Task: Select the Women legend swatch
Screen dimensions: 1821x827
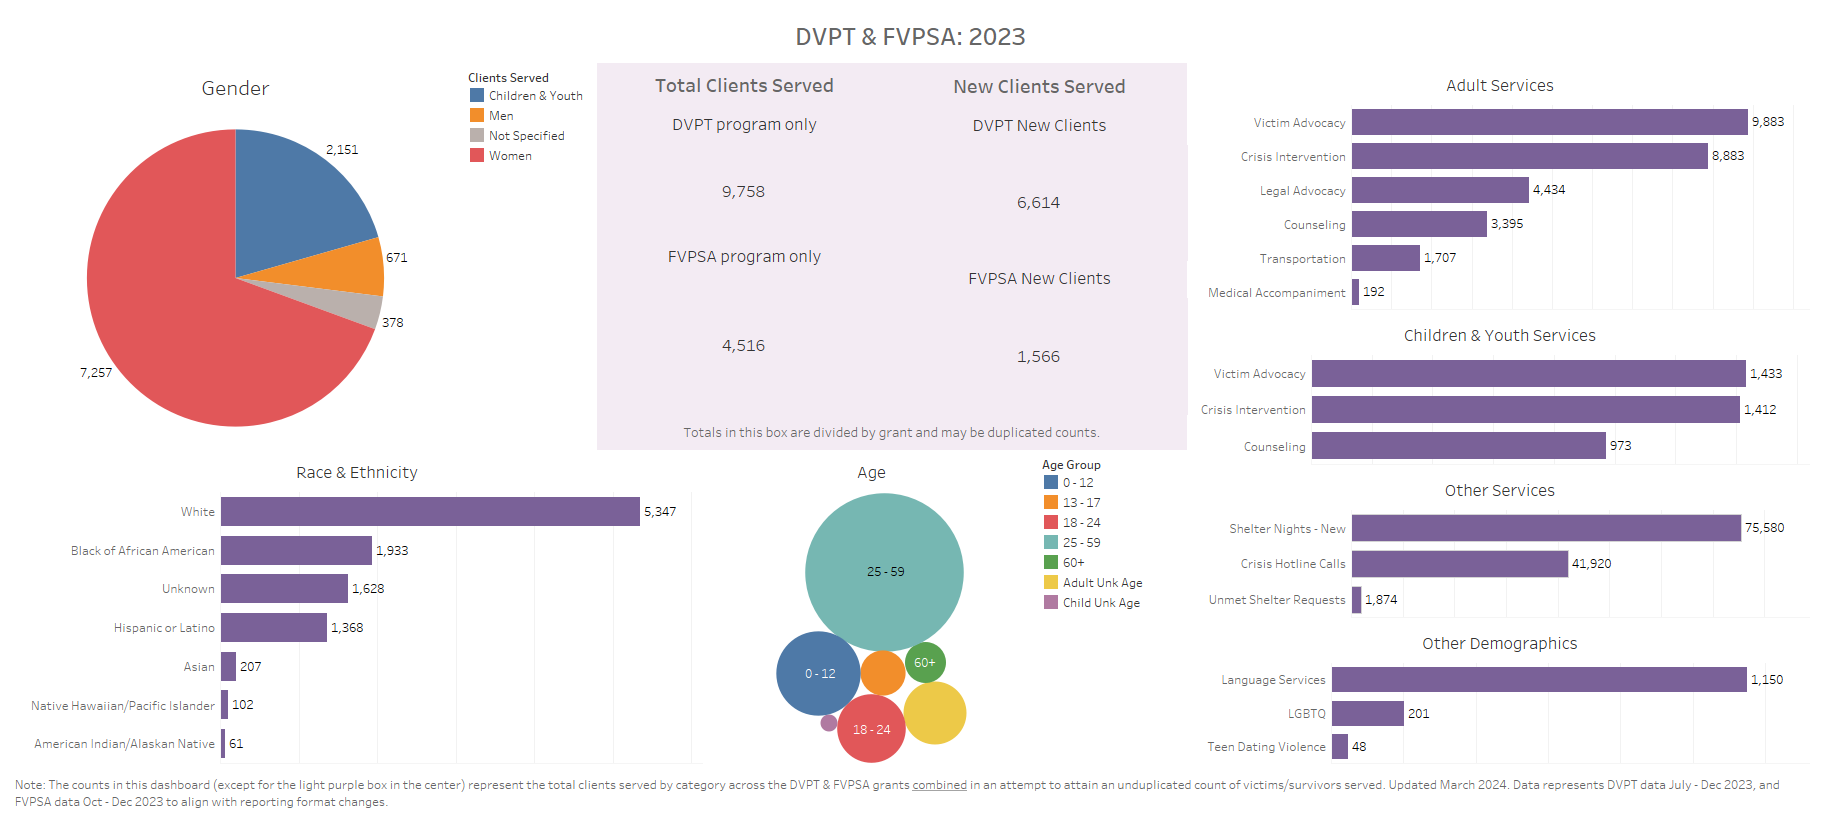Action: click(477, 156)
